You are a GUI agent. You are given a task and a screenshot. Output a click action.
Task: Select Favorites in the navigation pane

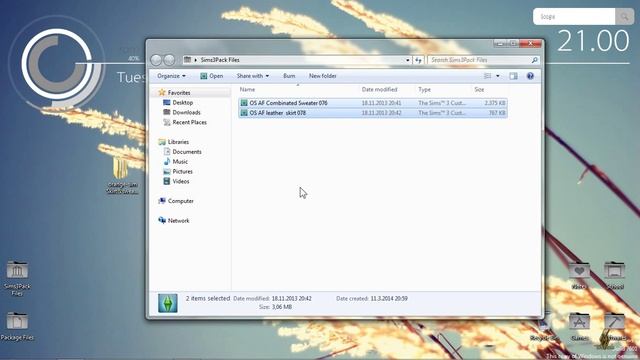tap(179, 93)
